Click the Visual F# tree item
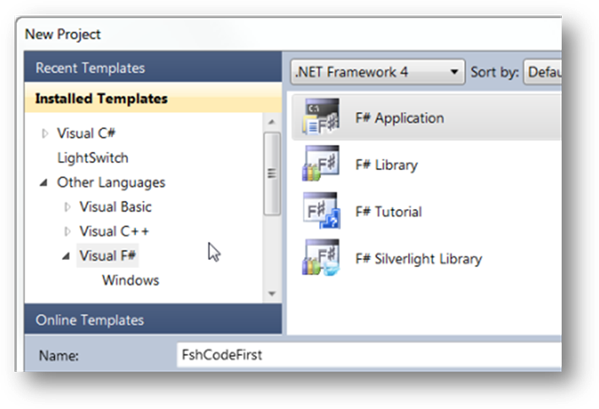Image resolution: width=599 pixels, height=409 pixels. [107, 255]
